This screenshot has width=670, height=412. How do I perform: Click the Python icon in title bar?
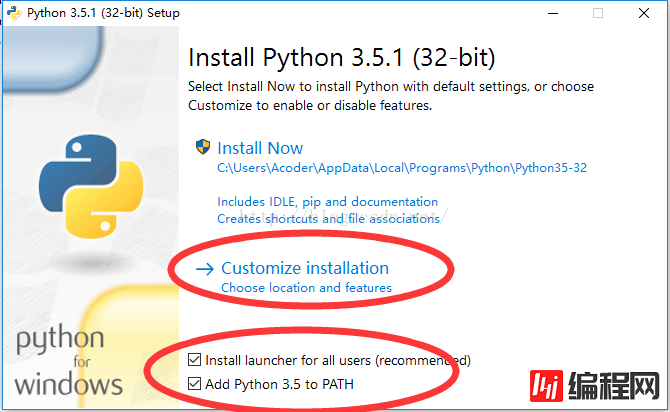pos(11,13)
